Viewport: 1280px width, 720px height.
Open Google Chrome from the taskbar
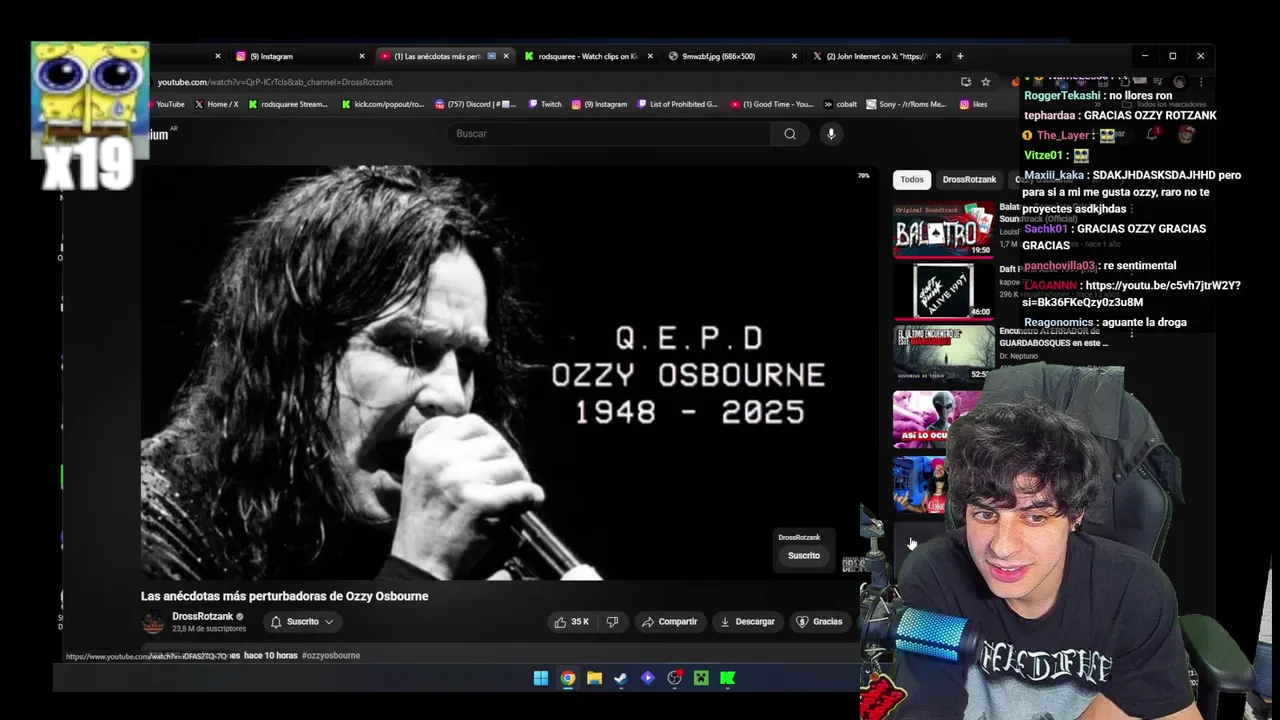tap(568, 678)
